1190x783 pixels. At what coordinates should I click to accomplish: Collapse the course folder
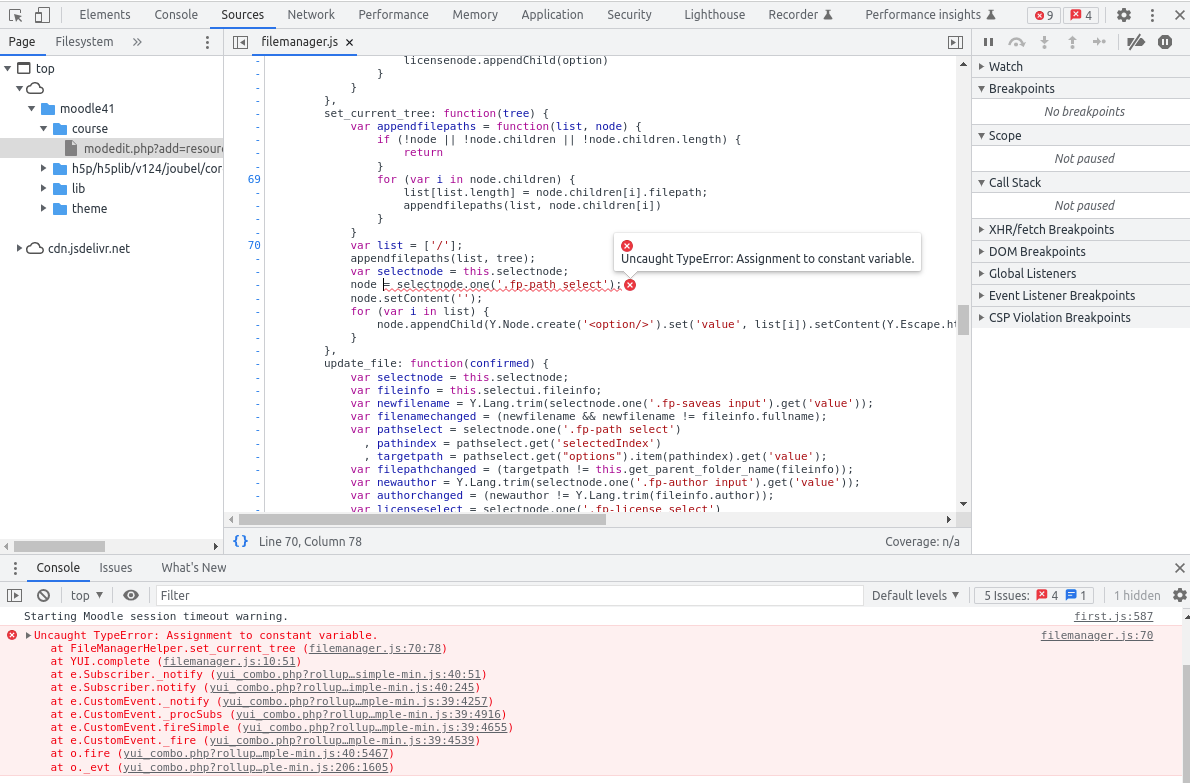pyautogui.click(x=44, y=129)
